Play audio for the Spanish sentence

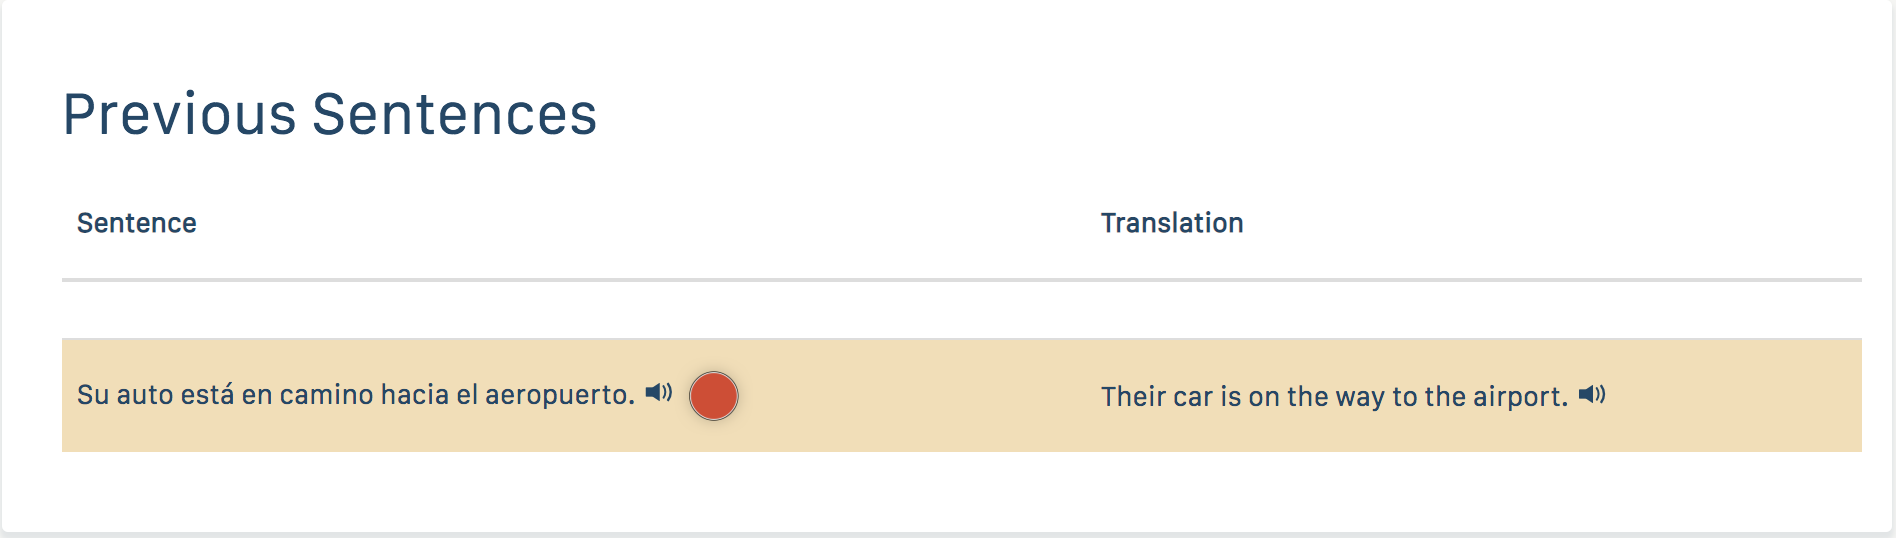pos(658,393)
